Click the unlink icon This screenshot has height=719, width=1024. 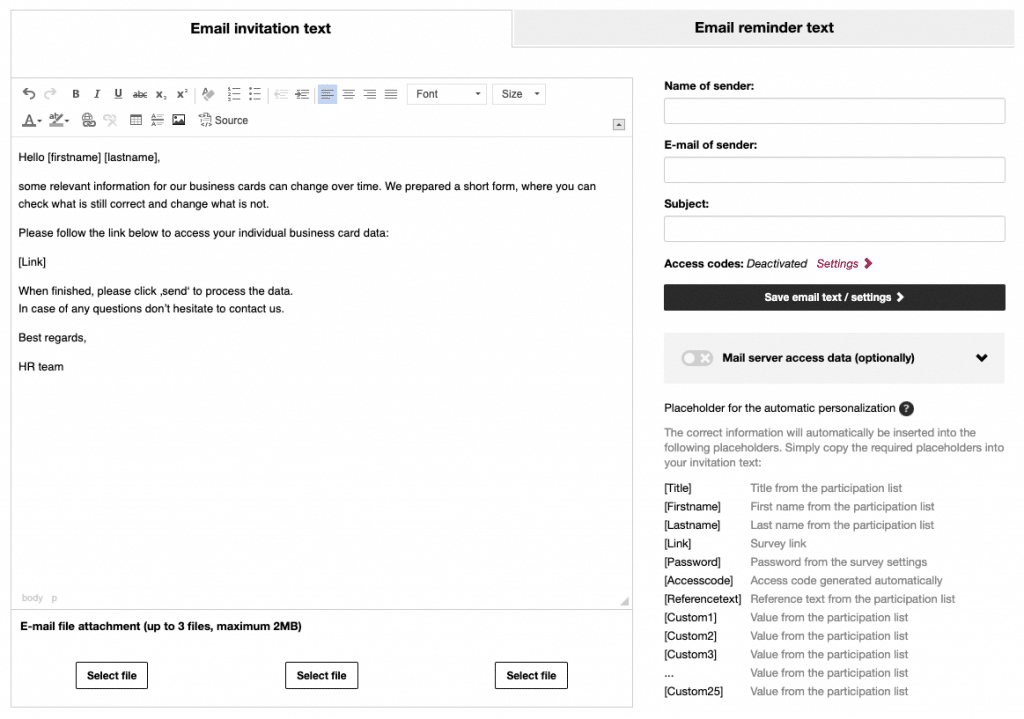tap(110, 120)
